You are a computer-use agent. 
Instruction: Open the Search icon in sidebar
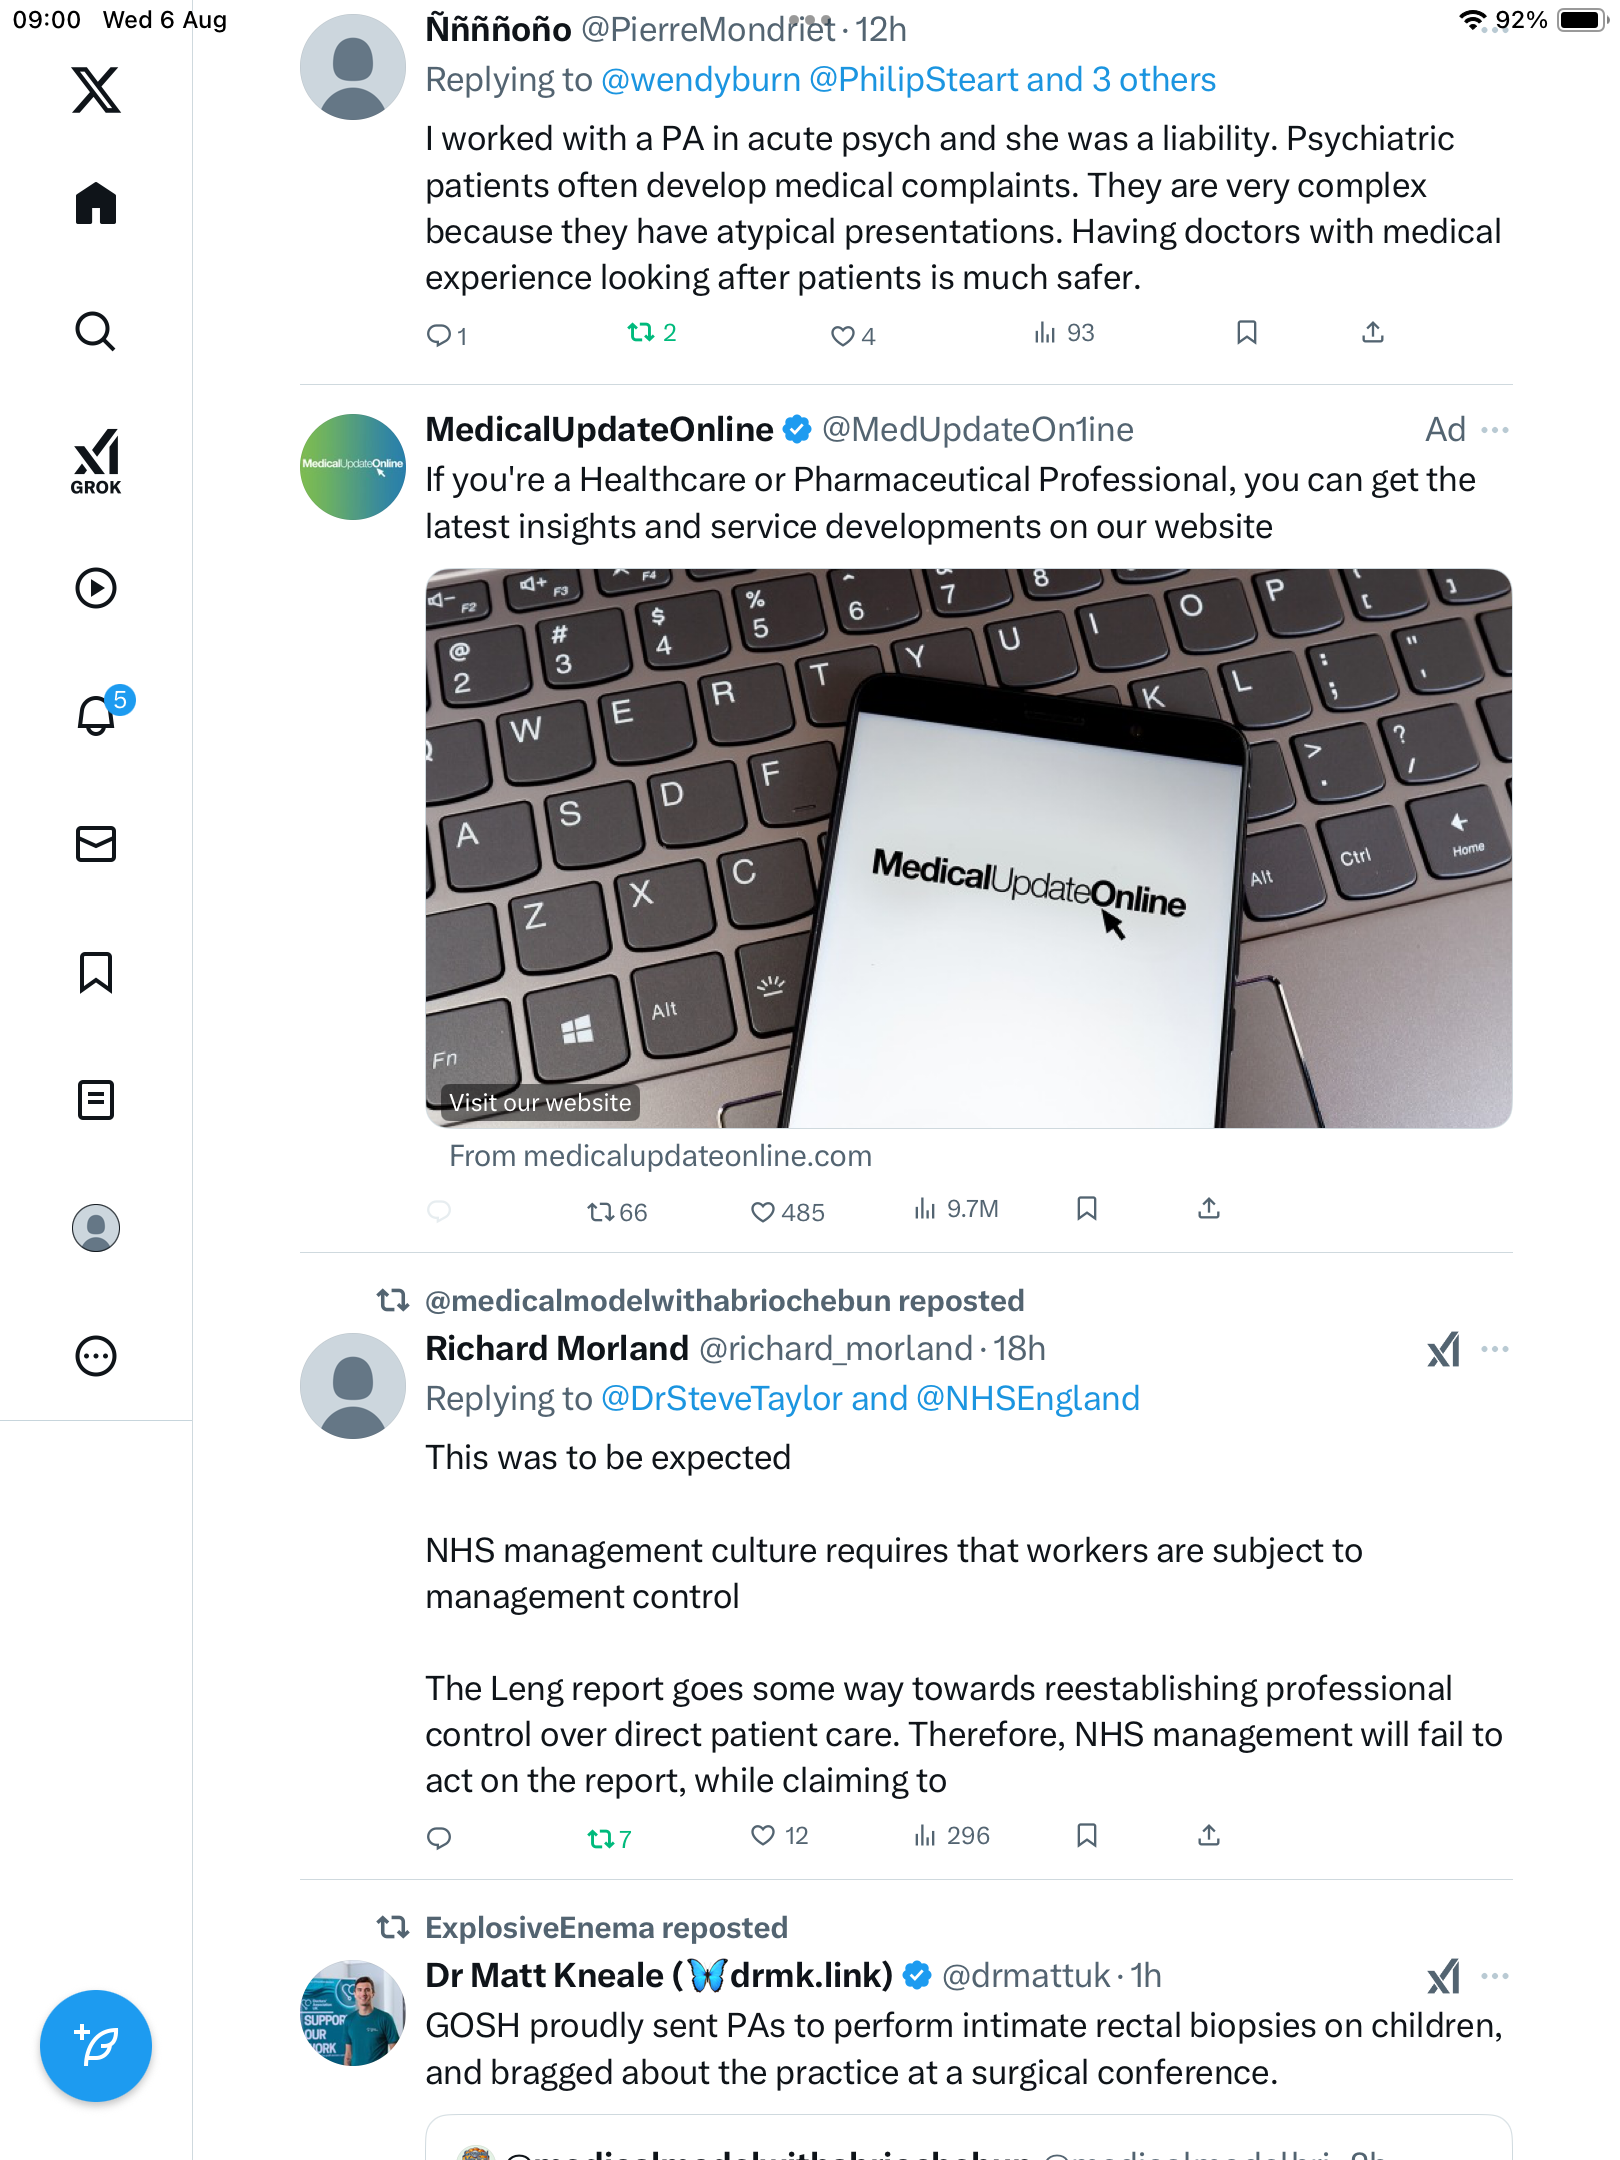click(x=96, y=331)
